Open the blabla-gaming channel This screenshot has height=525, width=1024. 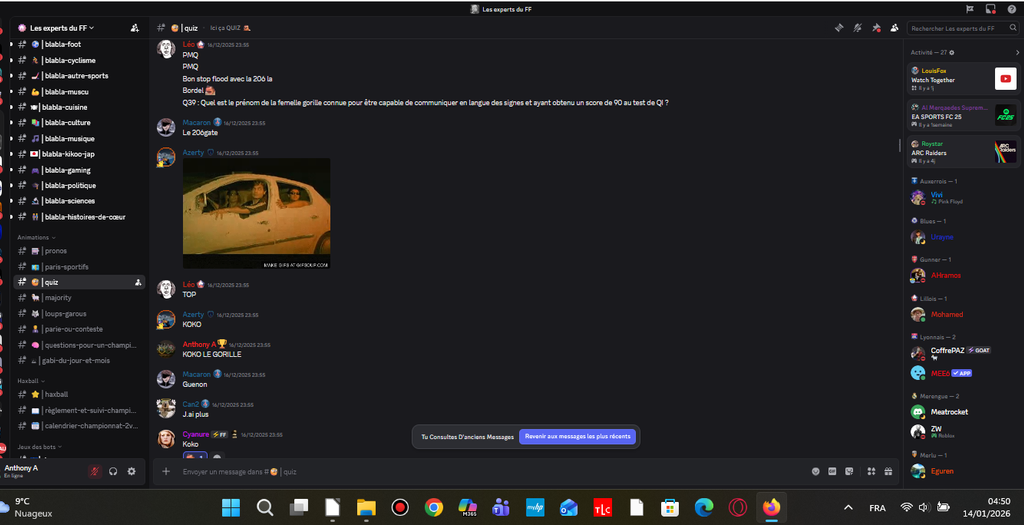69,170
